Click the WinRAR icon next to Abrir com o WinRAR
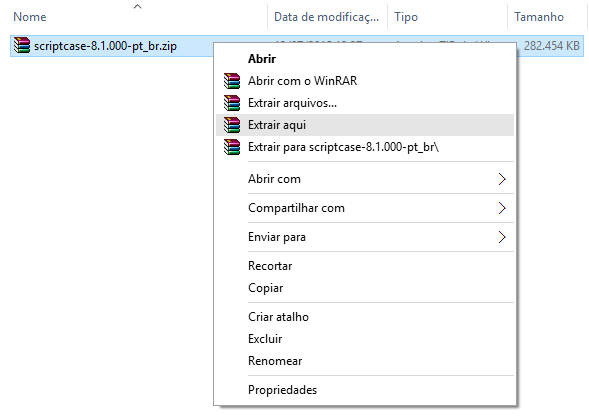The height and width of the screenshot is (419, 589). coord(232,81)
